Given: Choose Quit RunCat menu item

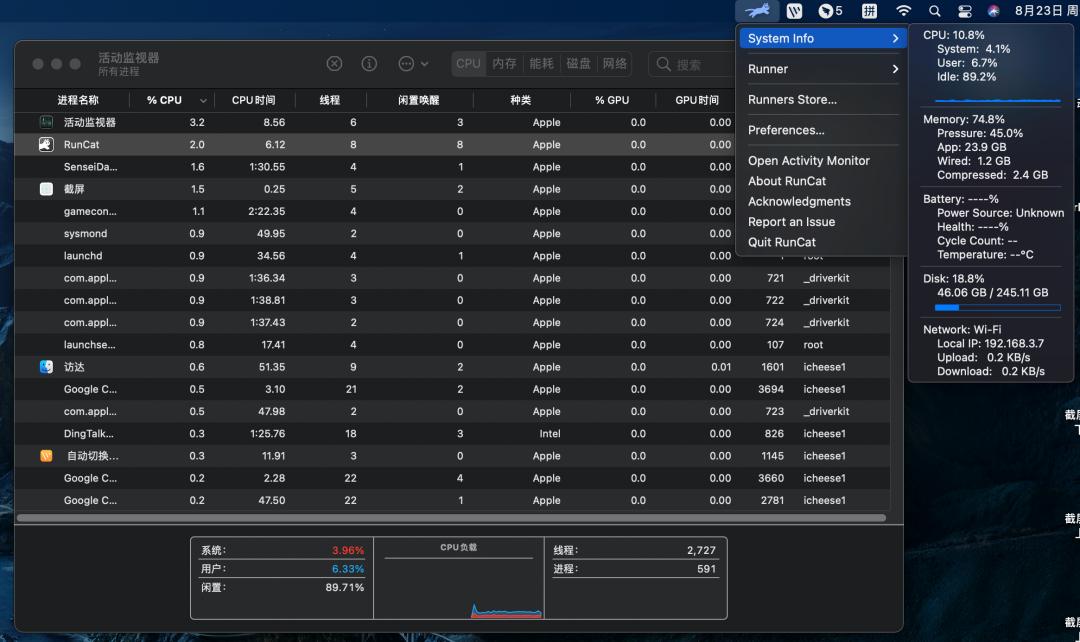Looking at the screenshot, I should 782,242.
